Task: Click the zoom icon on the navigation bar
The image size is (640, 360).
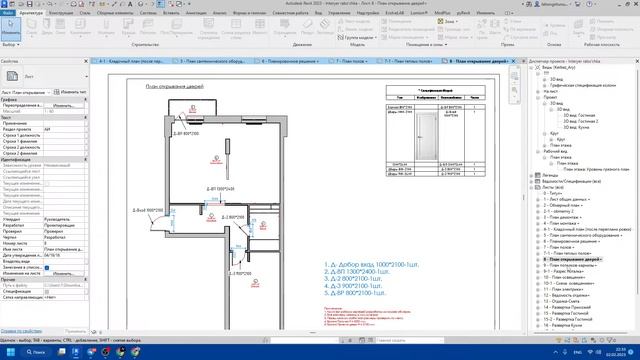Action: tap(514, 90)
